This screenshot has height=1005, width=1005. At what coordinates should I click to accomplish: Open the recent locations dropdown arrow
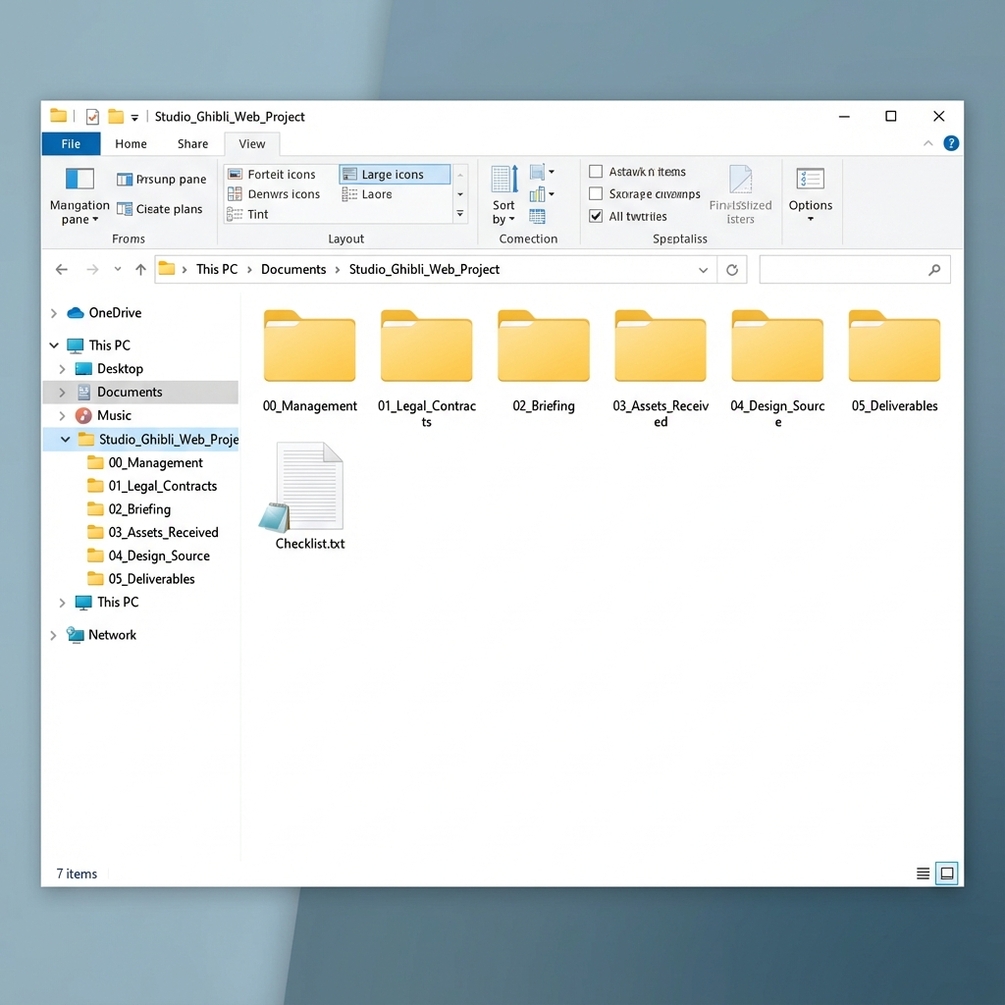[x=117, y=270]
